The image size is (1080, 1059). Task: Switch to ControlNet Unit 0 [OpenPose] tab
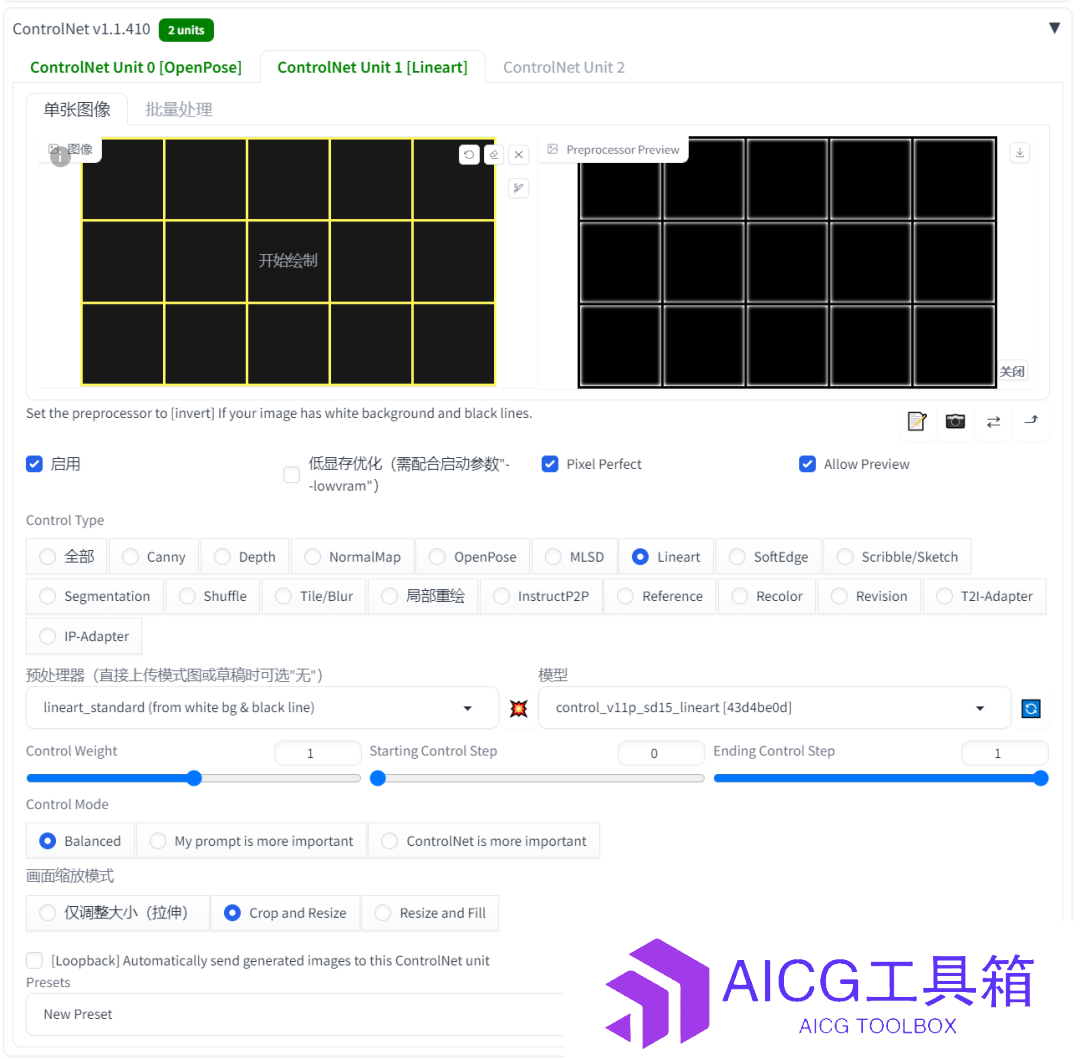[x=136, y=67]
